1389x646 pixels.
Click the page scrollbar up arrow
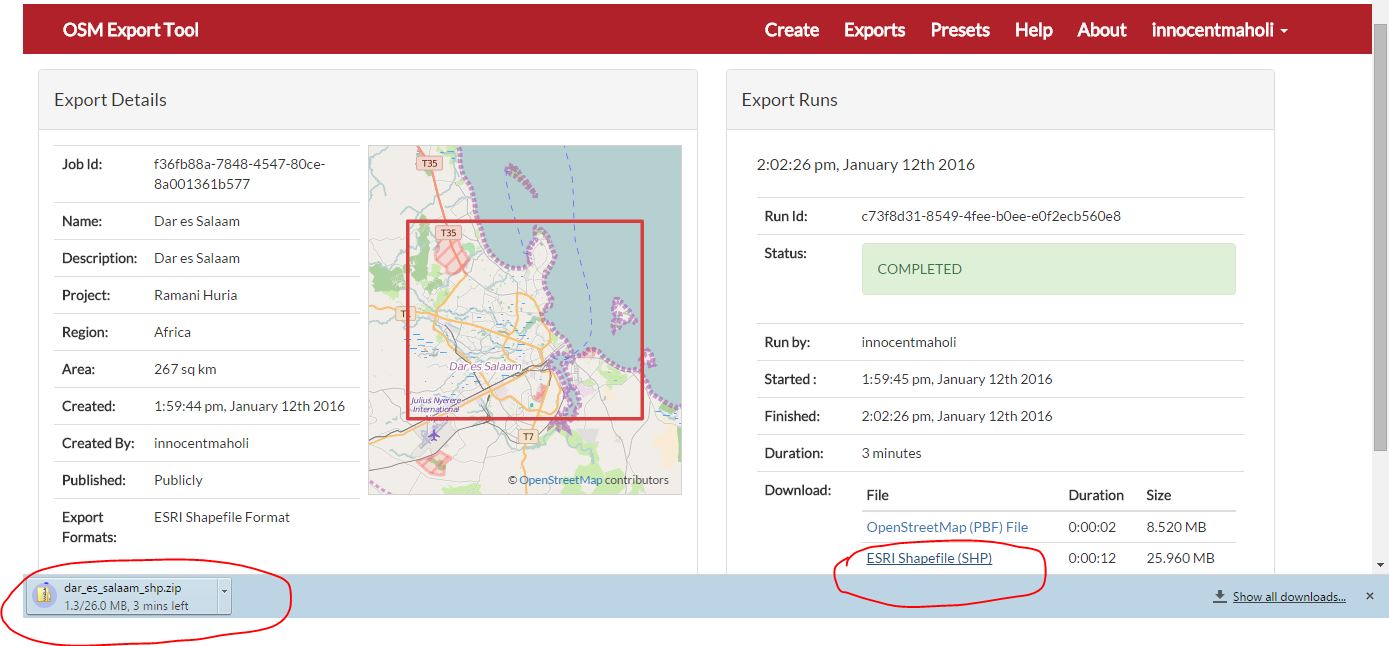1380,10
